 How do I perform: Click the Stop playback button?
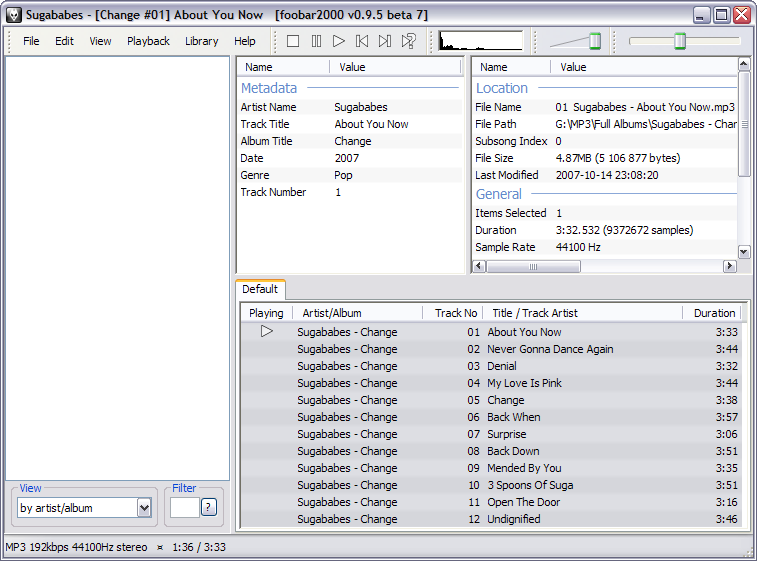(x=293, y=41)
